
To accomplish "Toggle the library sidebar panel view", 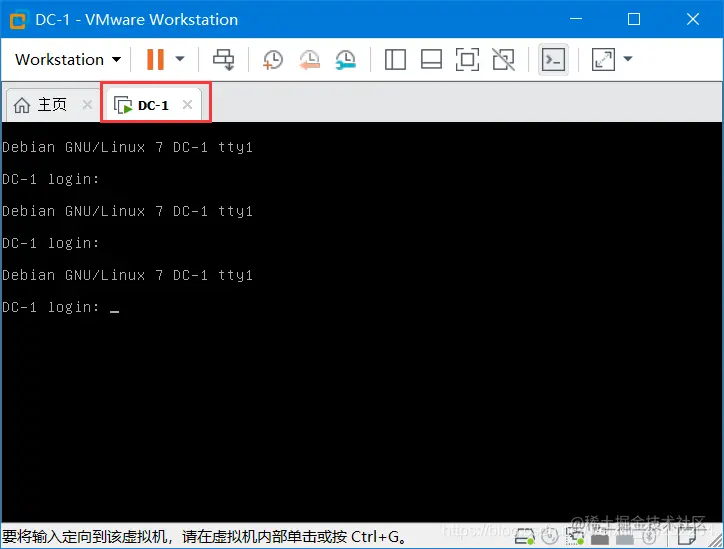I will click(395, 60).
